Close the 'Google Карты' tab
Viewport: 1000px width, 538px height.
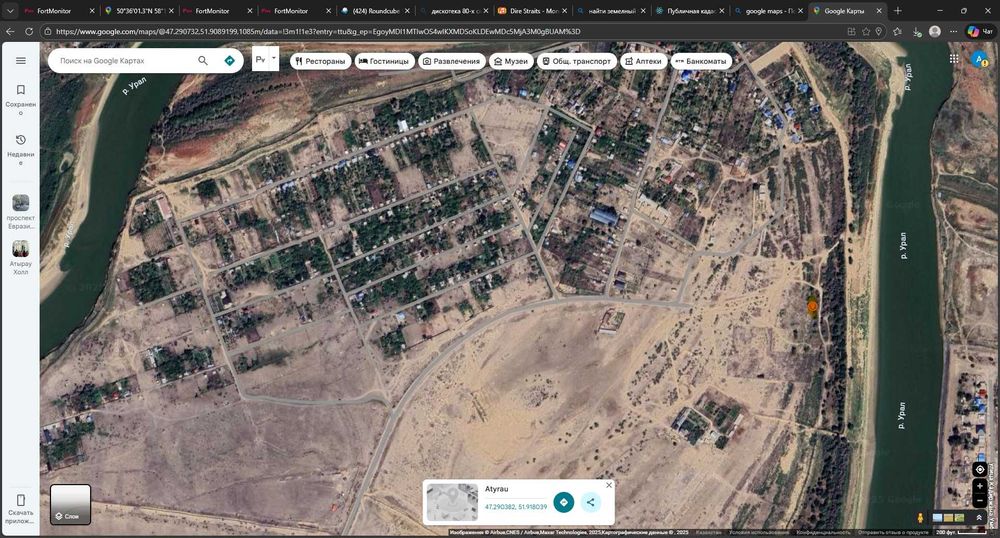coord(879,11)
